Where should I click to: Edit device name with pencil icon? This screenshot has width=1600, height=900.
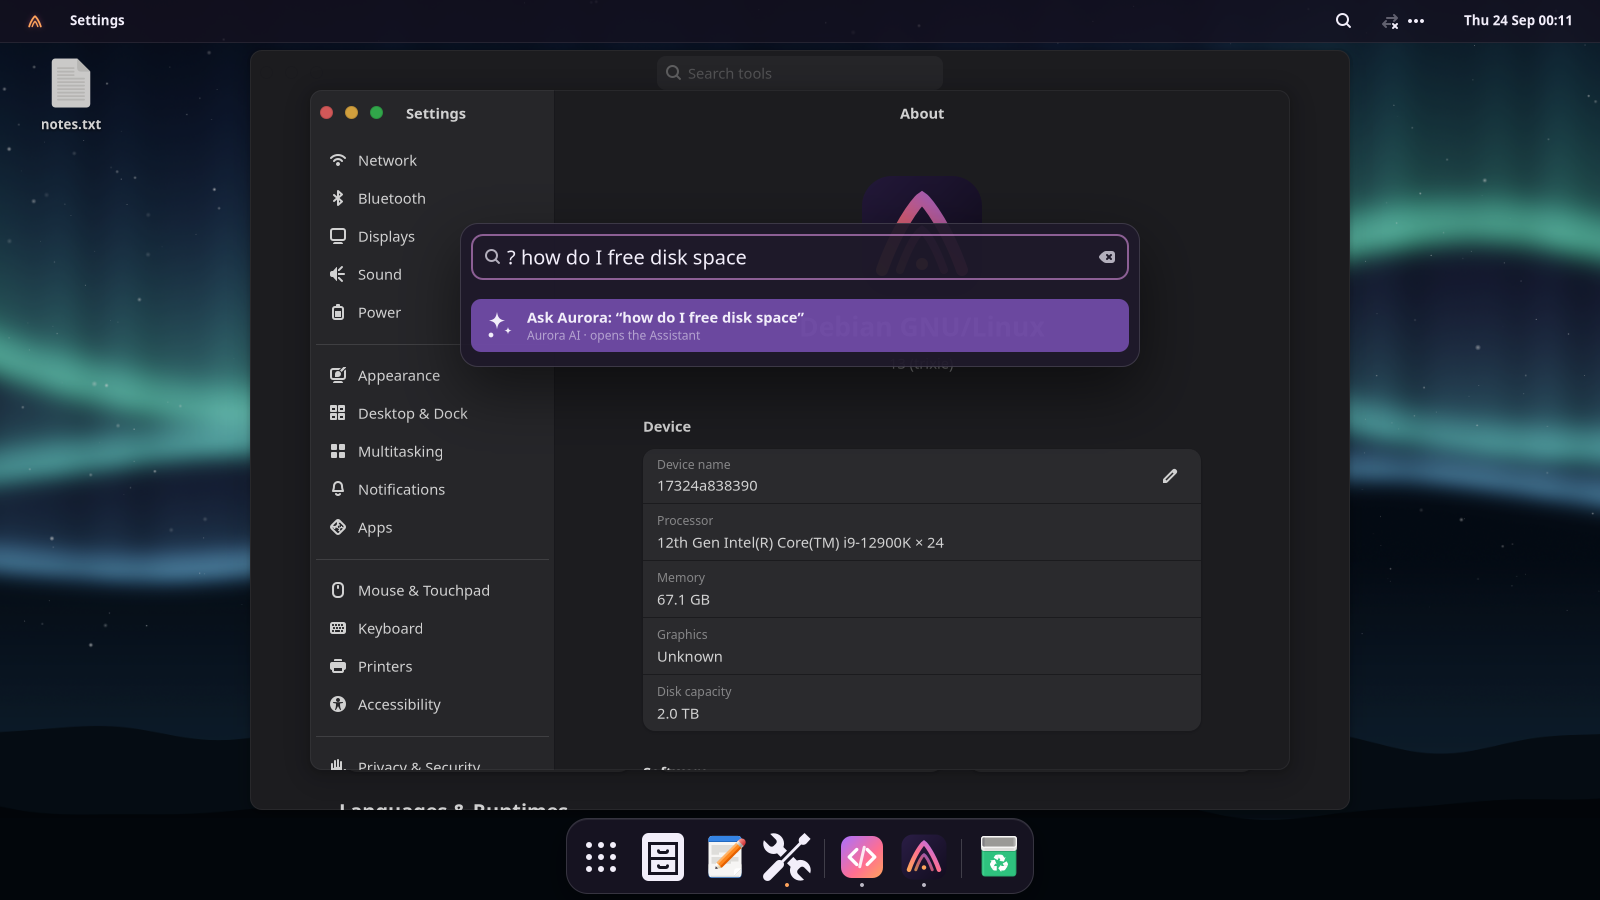(1170, 476)
